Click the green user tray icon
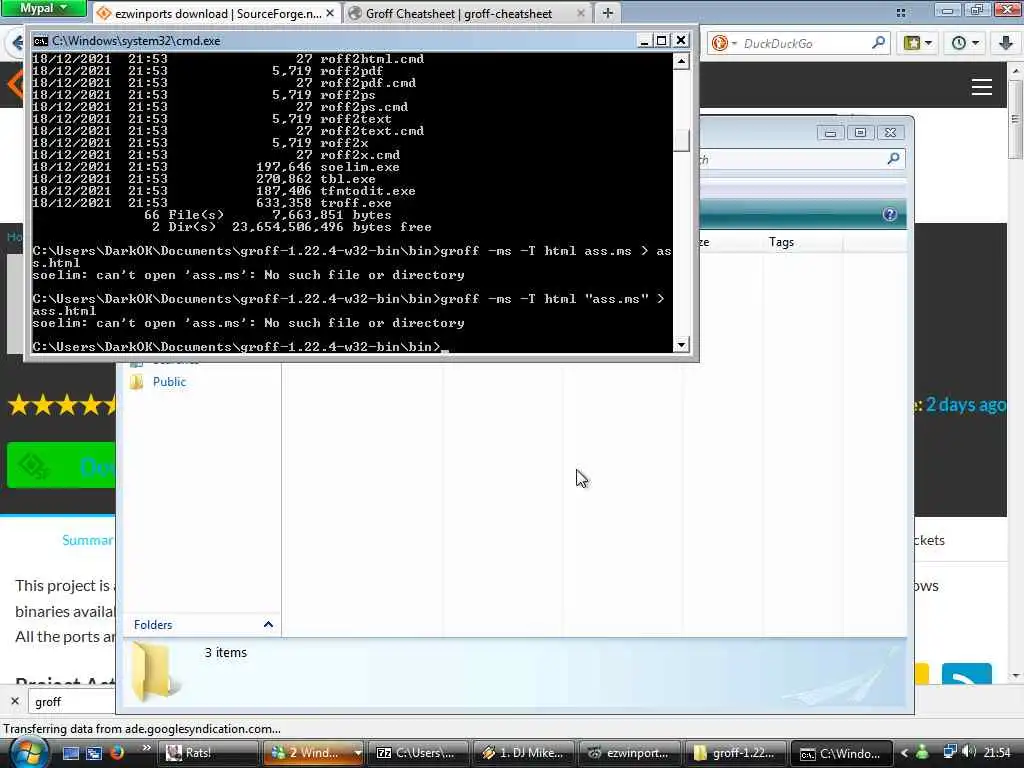 pos(923,753)
